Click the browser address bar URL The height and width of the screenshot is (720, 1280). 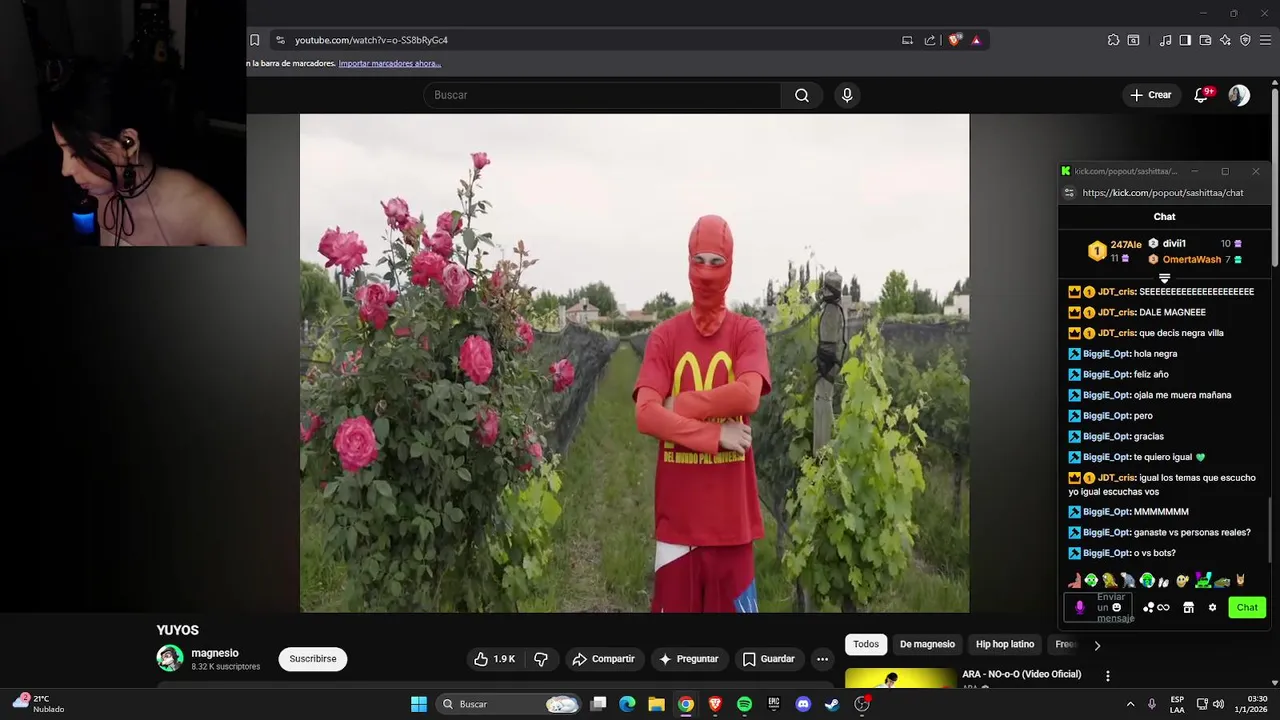pyautogui.click(x=371, y=40)
